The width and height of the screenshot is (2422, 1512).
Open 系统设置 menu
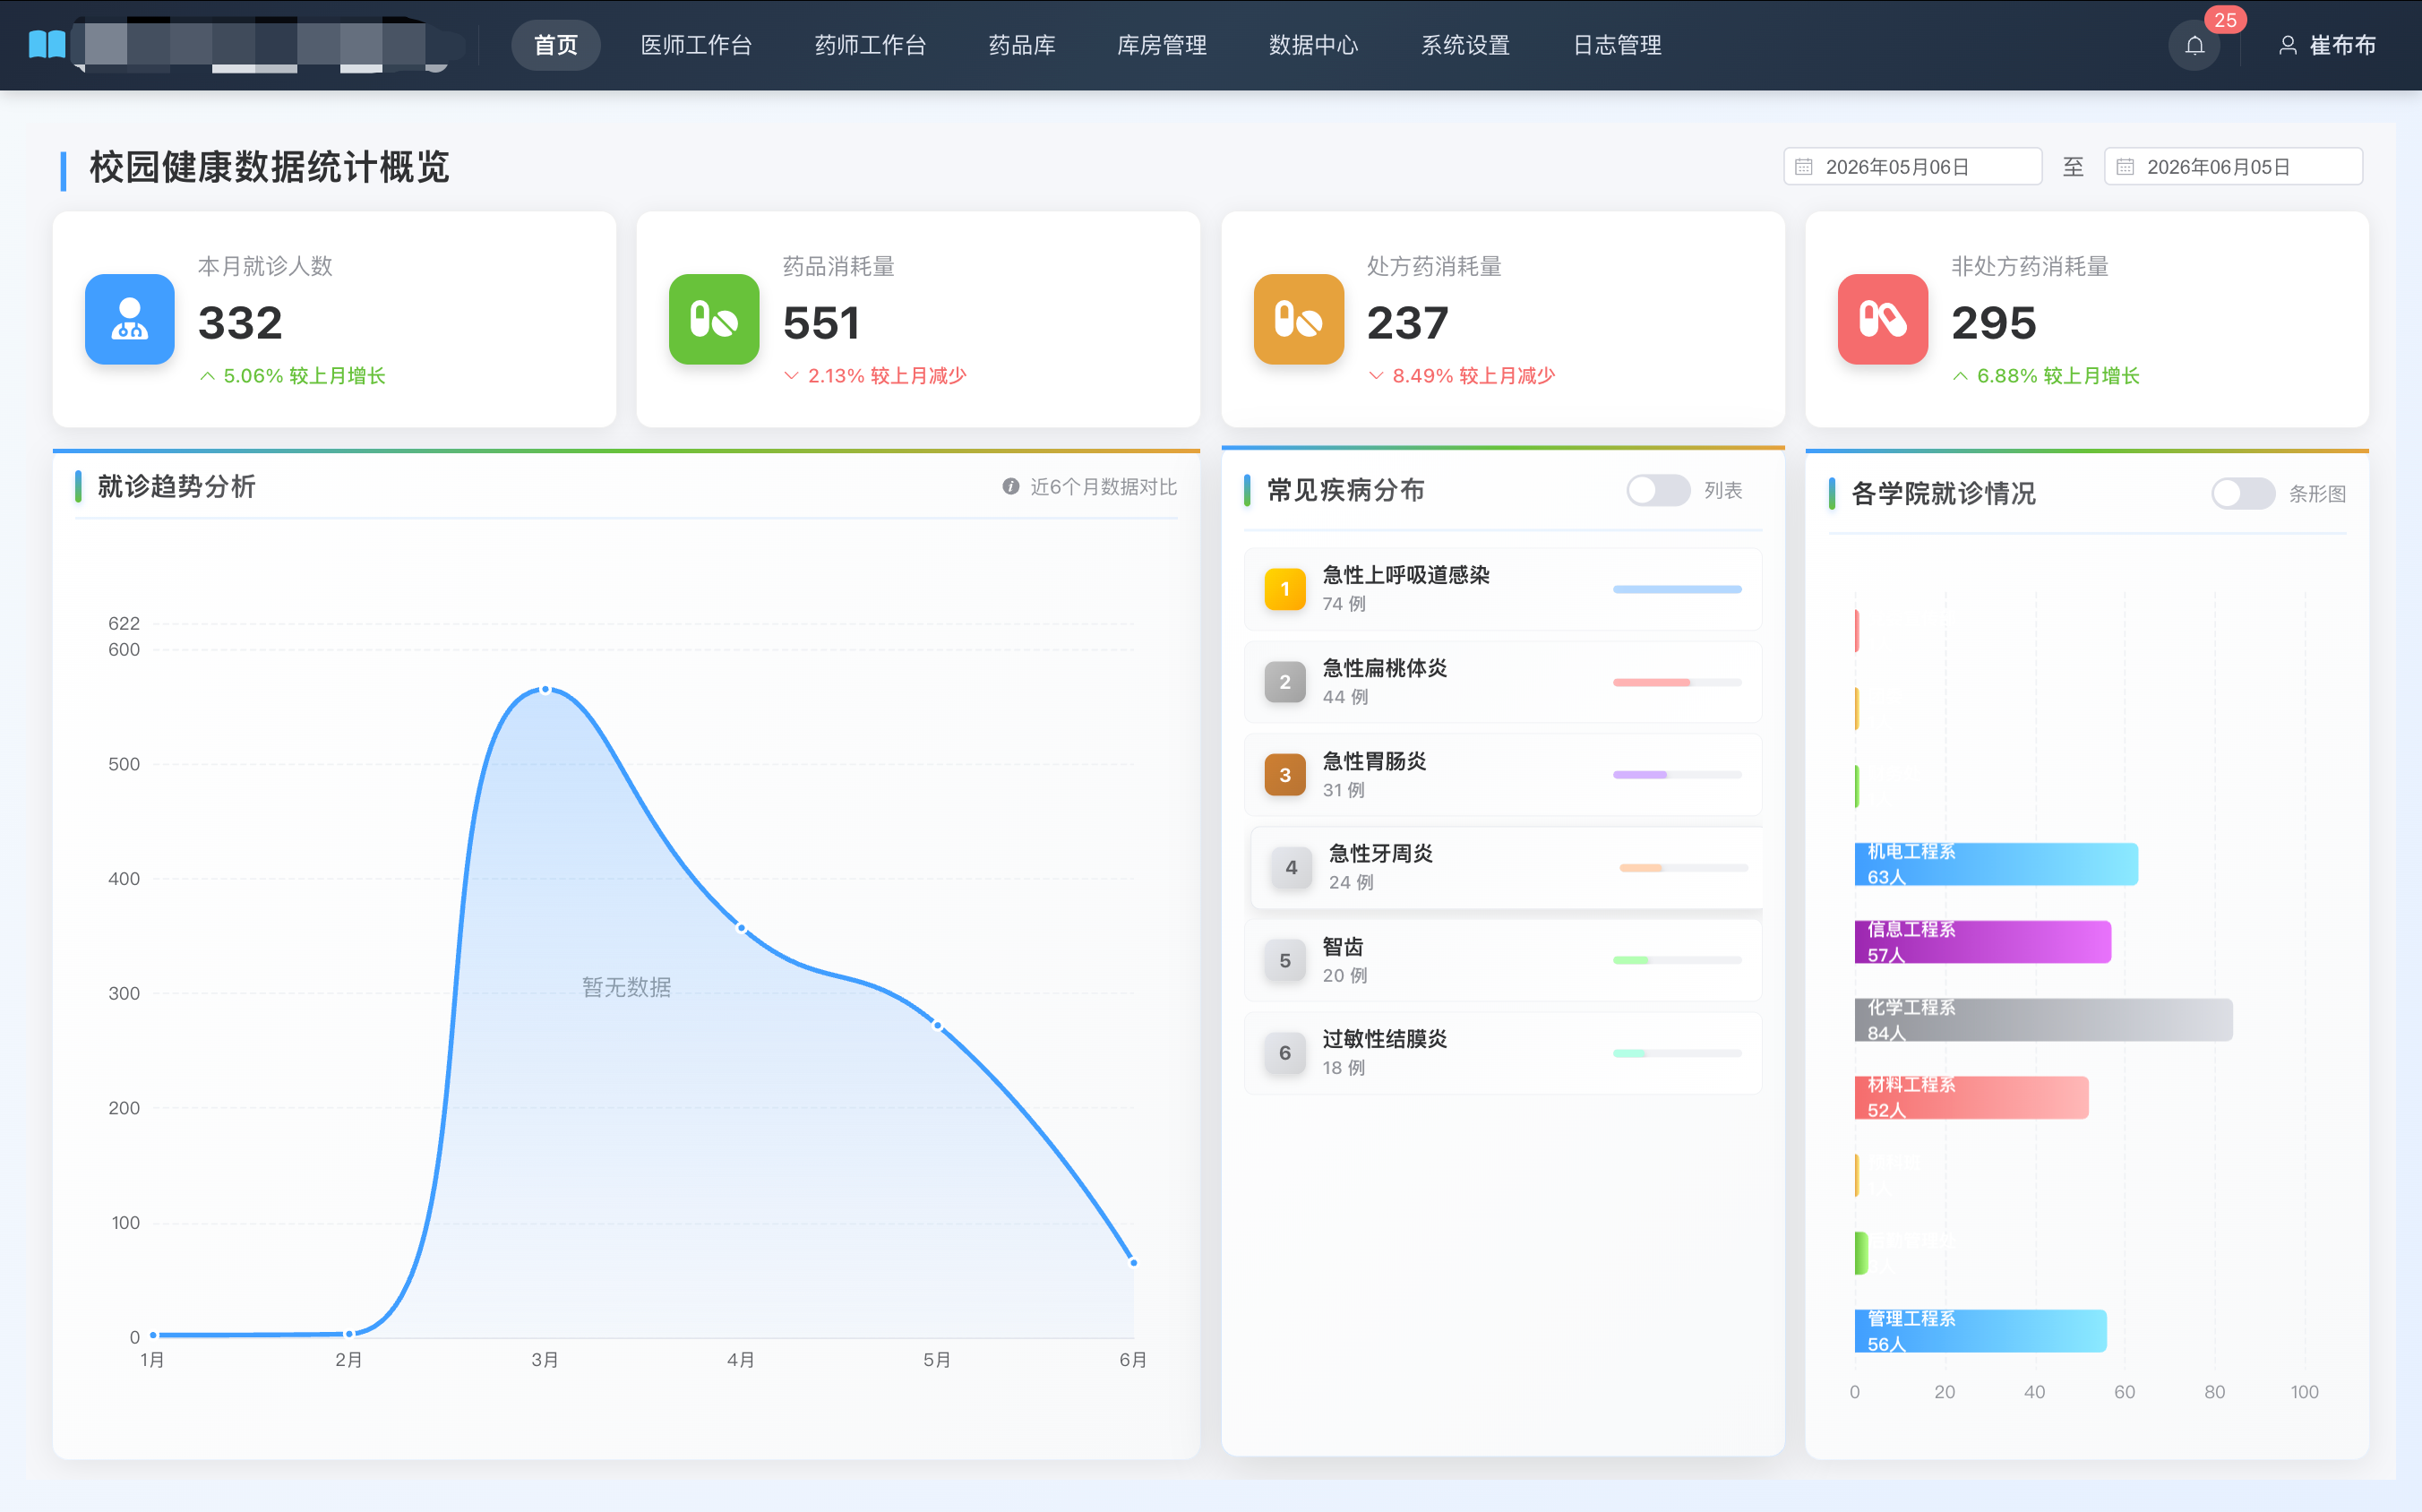tap(1466, 45)
